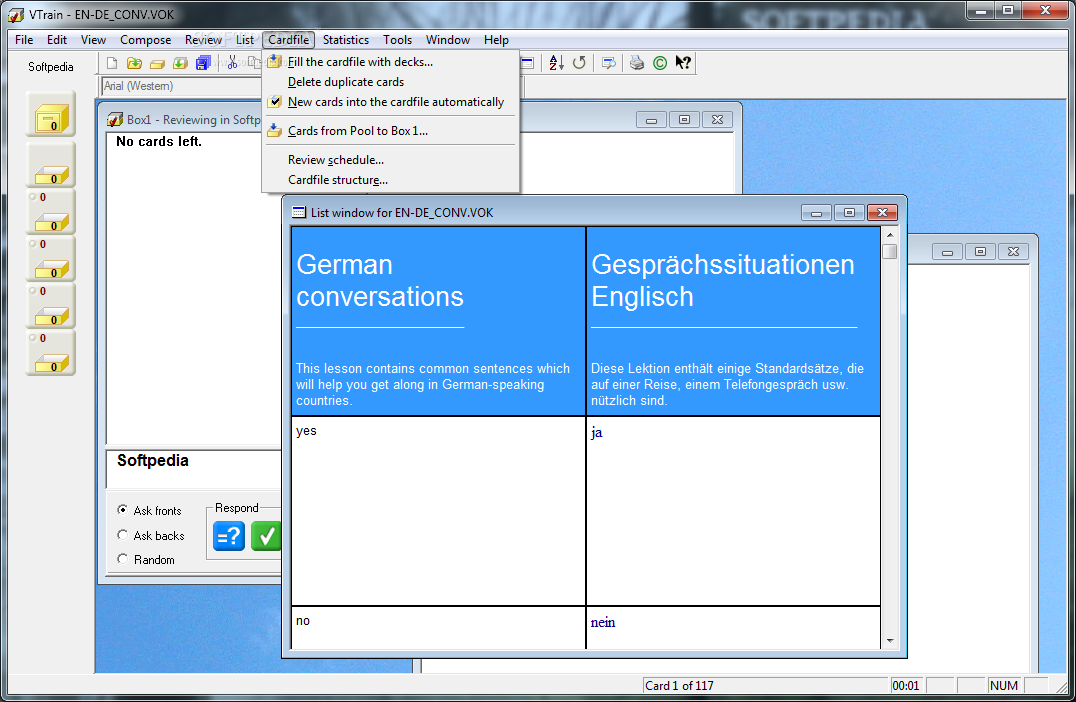Screen dimensions: 1076x702
Task: Choose Cards from Pool to Box 1
Action: pos(390,130)
